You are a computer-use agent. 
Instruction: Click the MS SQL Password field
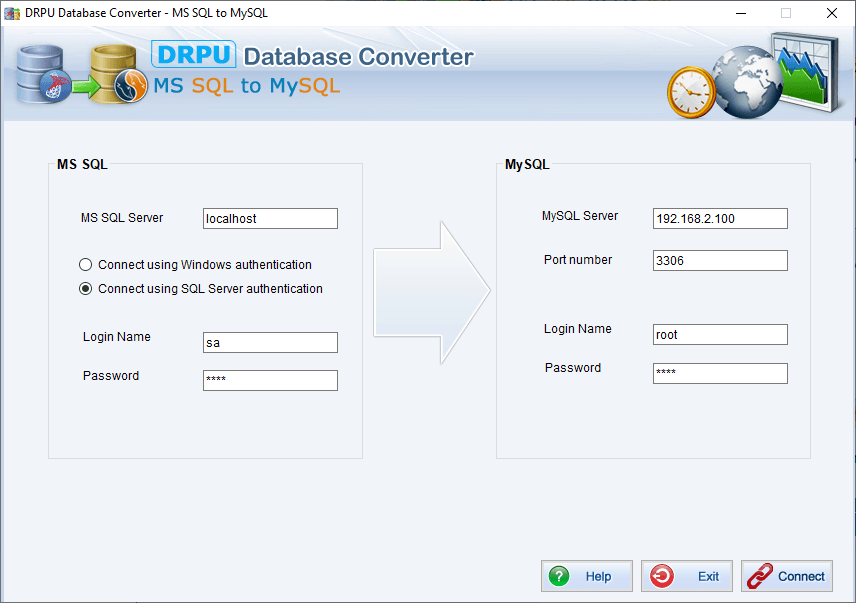[x=270, y=380]
